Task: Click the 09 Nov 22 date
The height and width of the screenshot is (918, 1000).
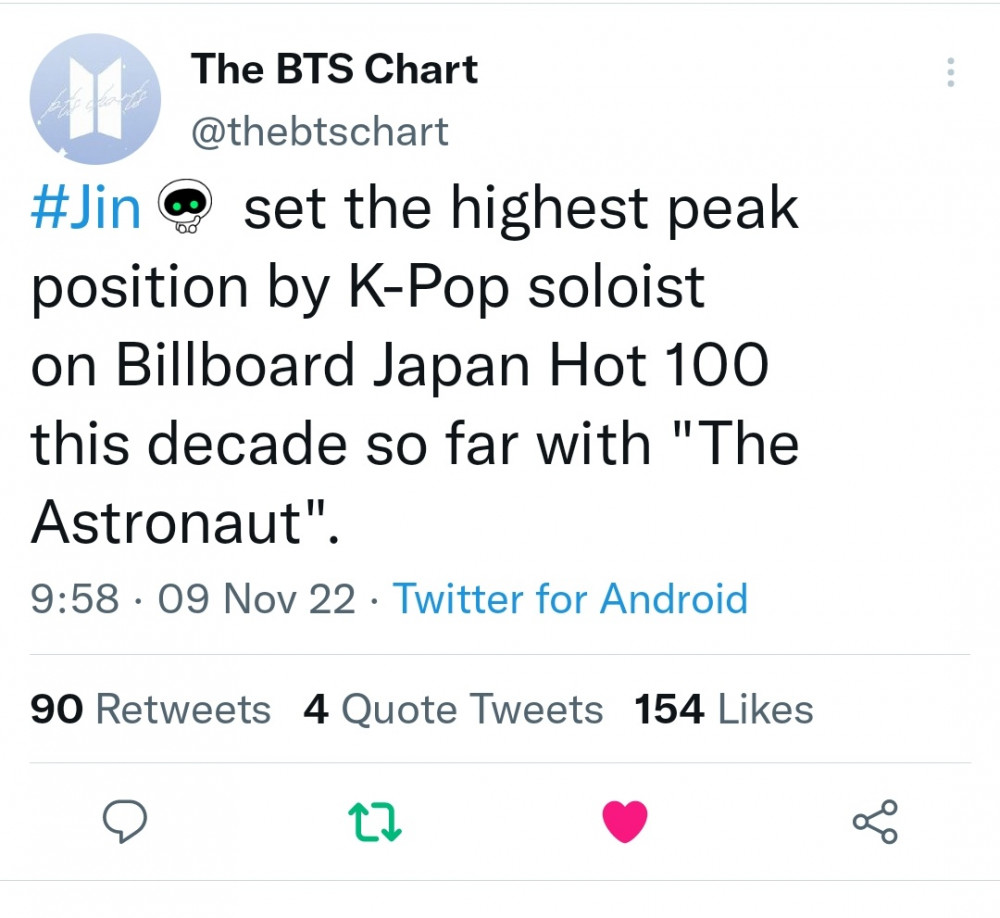Action: (x=256, y=599)
